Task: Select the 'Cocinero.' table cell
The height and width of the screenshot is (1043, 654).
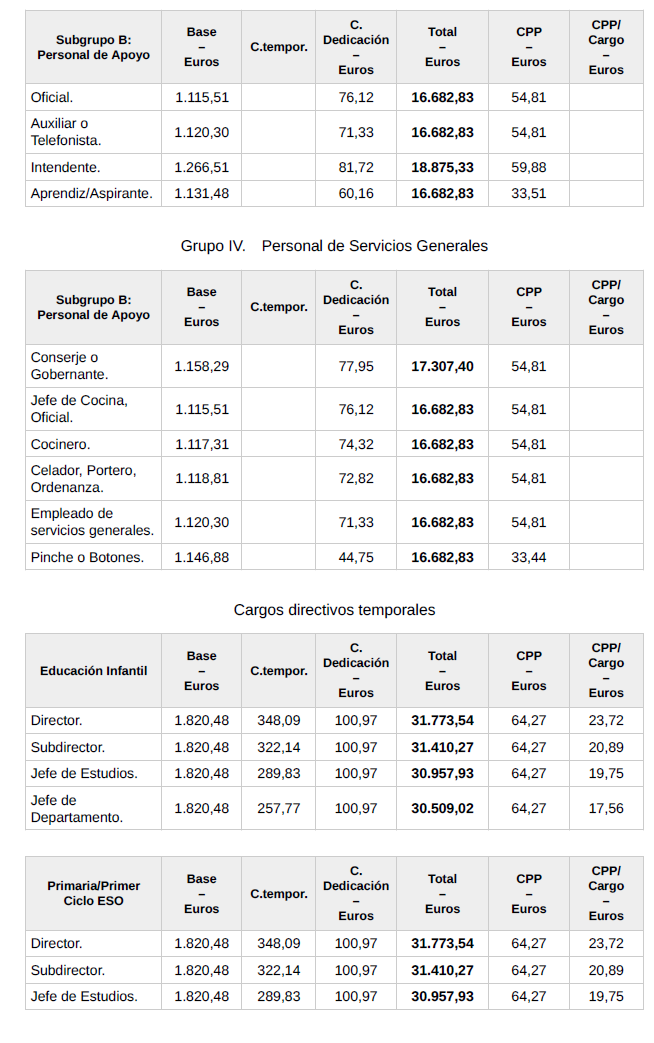Action: [60, 444]
